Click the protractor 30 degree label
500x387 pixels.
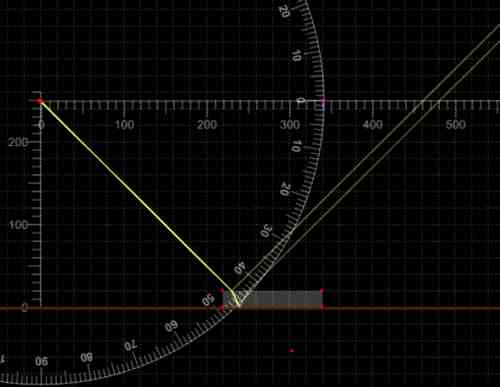coord(266,231)
